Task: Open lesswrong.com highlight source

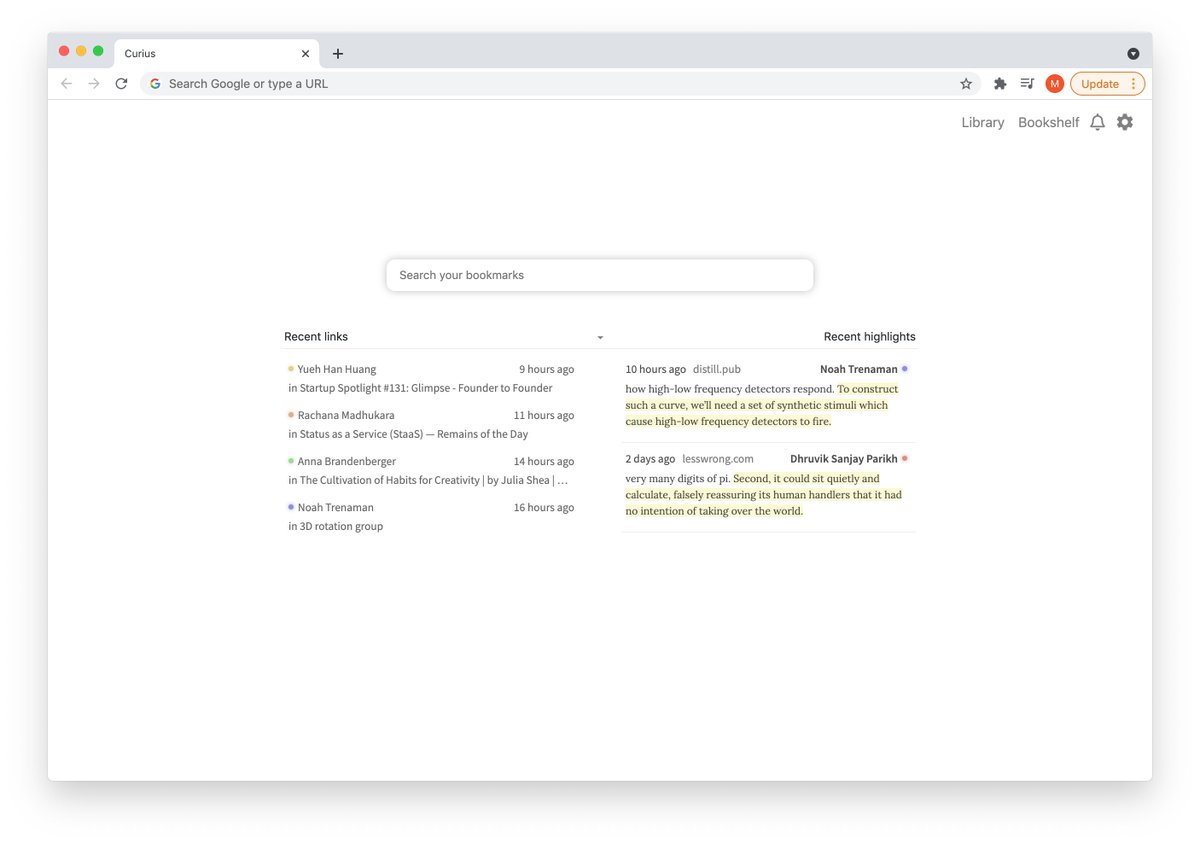Action: pos(718,459)
